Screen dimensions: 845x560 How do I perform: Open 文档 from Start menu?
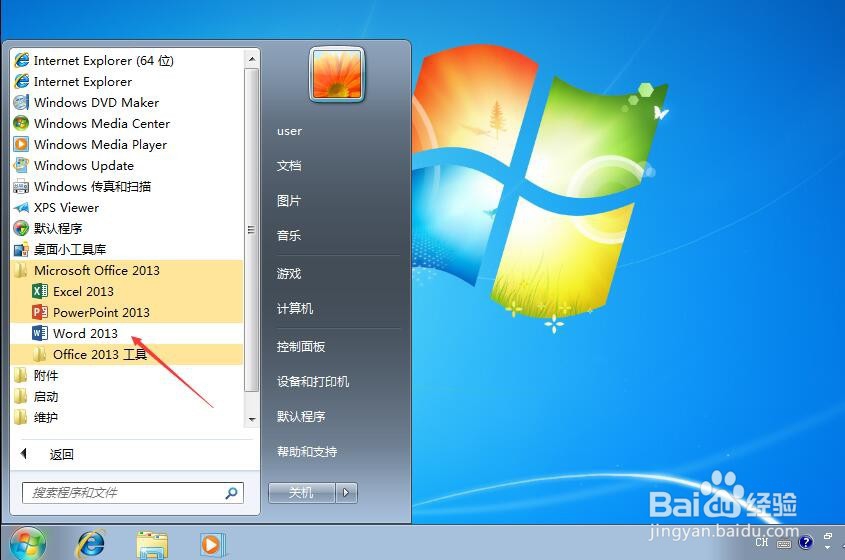[x=289, y=166]
